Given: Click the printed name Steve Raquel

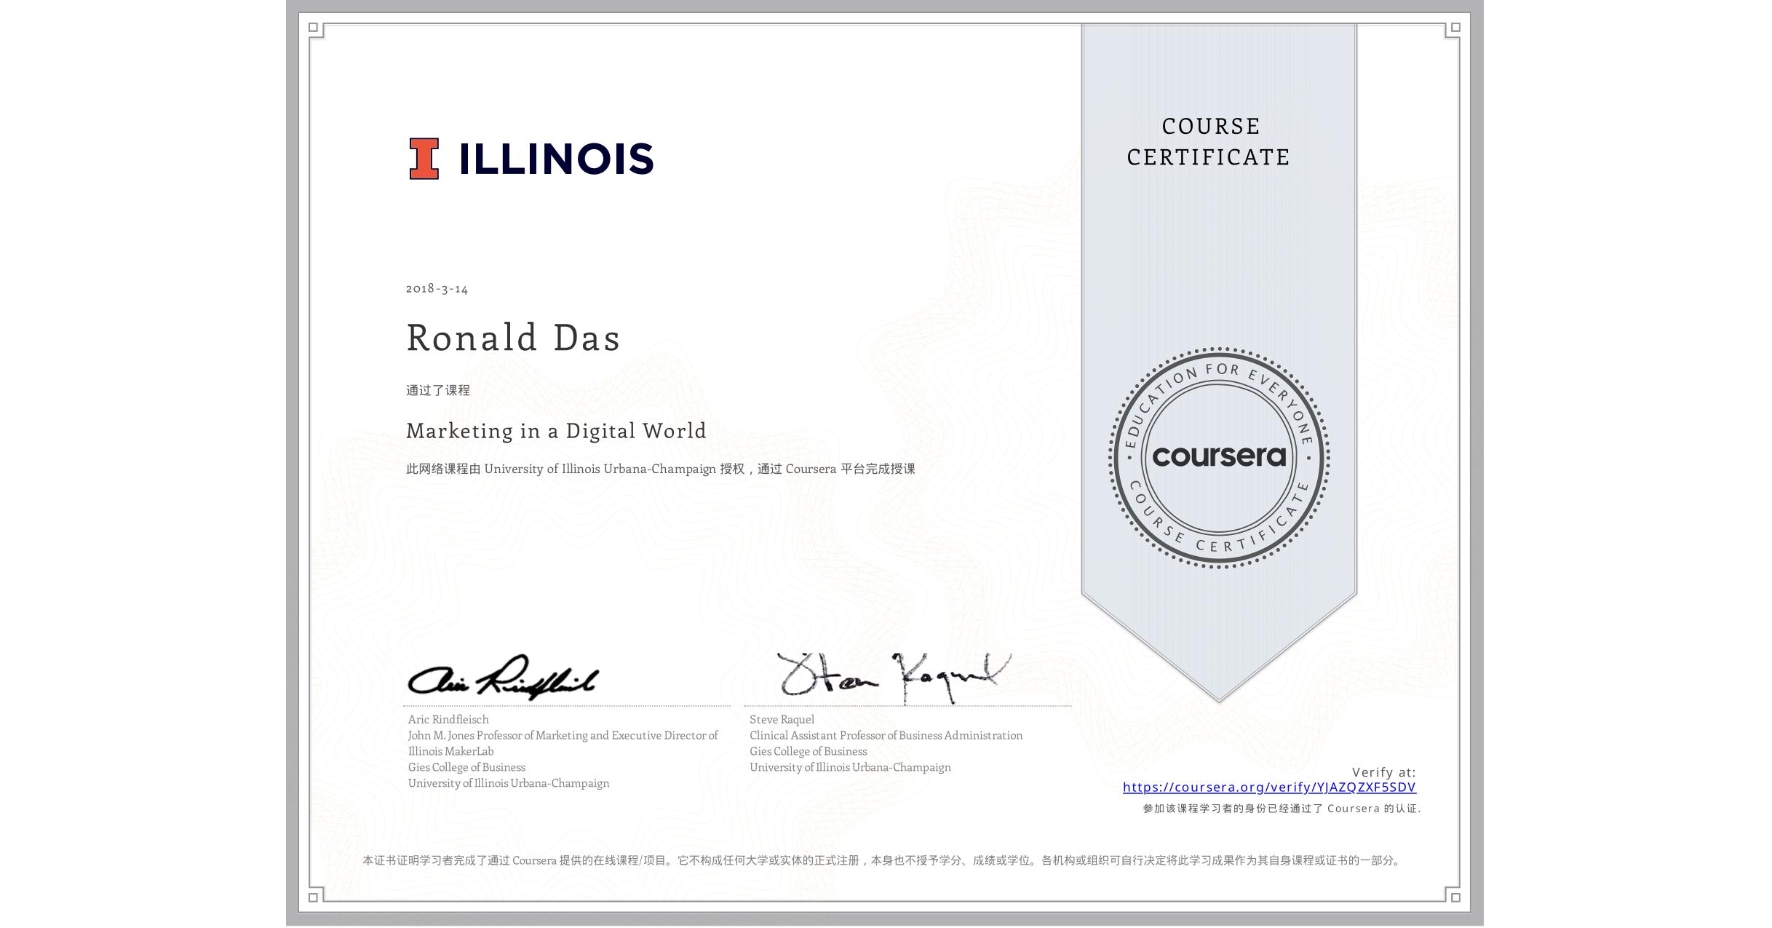Looking at the screenshot, I should tap(782, 719).
